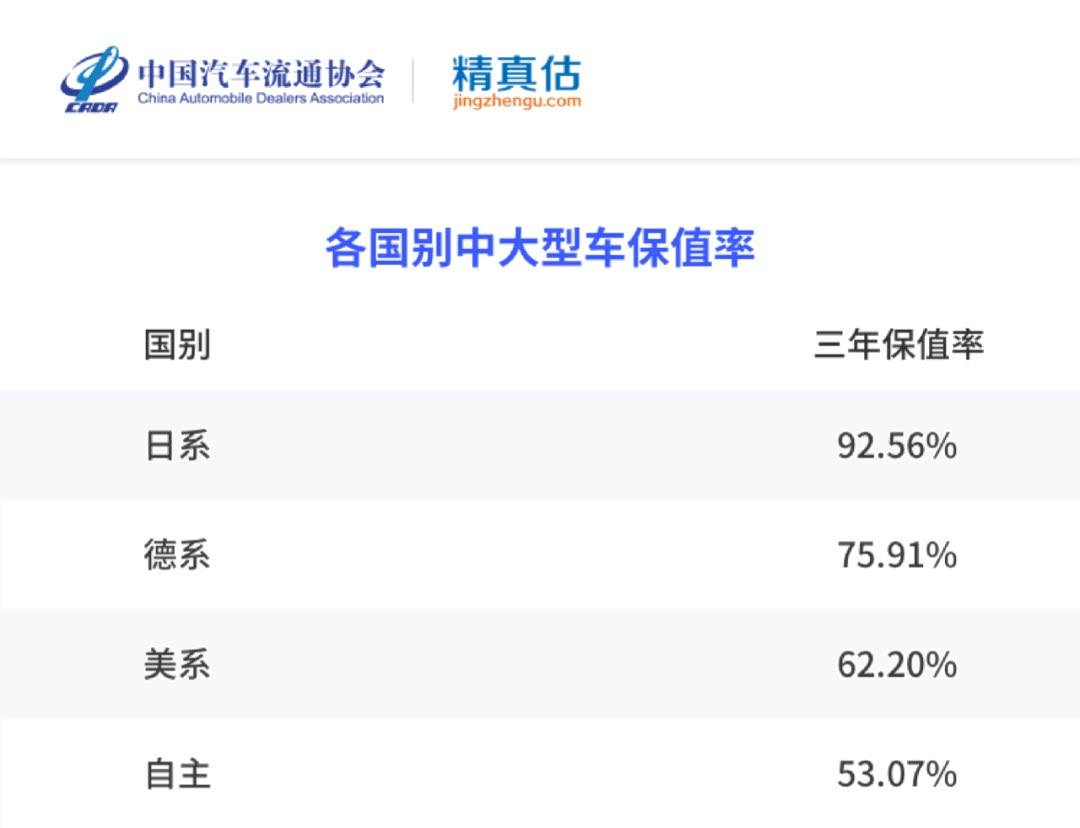
Task: Click the divider between the two logos
Action: click(x=414, y=81)
